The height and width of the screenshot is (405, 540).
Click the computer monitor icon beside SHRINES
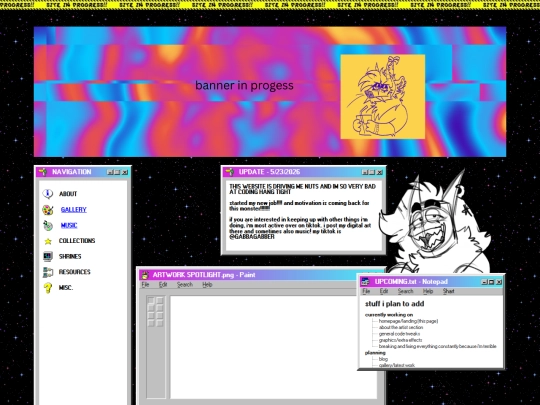(48, 257)
